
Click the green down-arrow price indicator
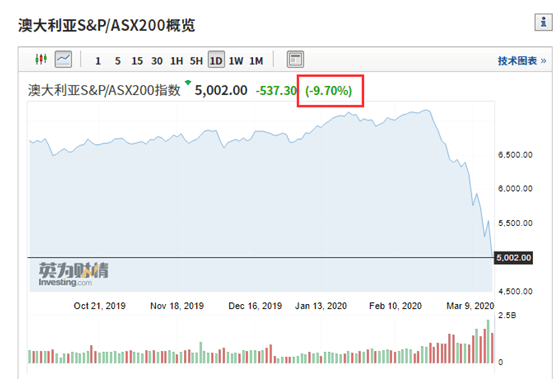pyautogui.click(x=188, y=83)
